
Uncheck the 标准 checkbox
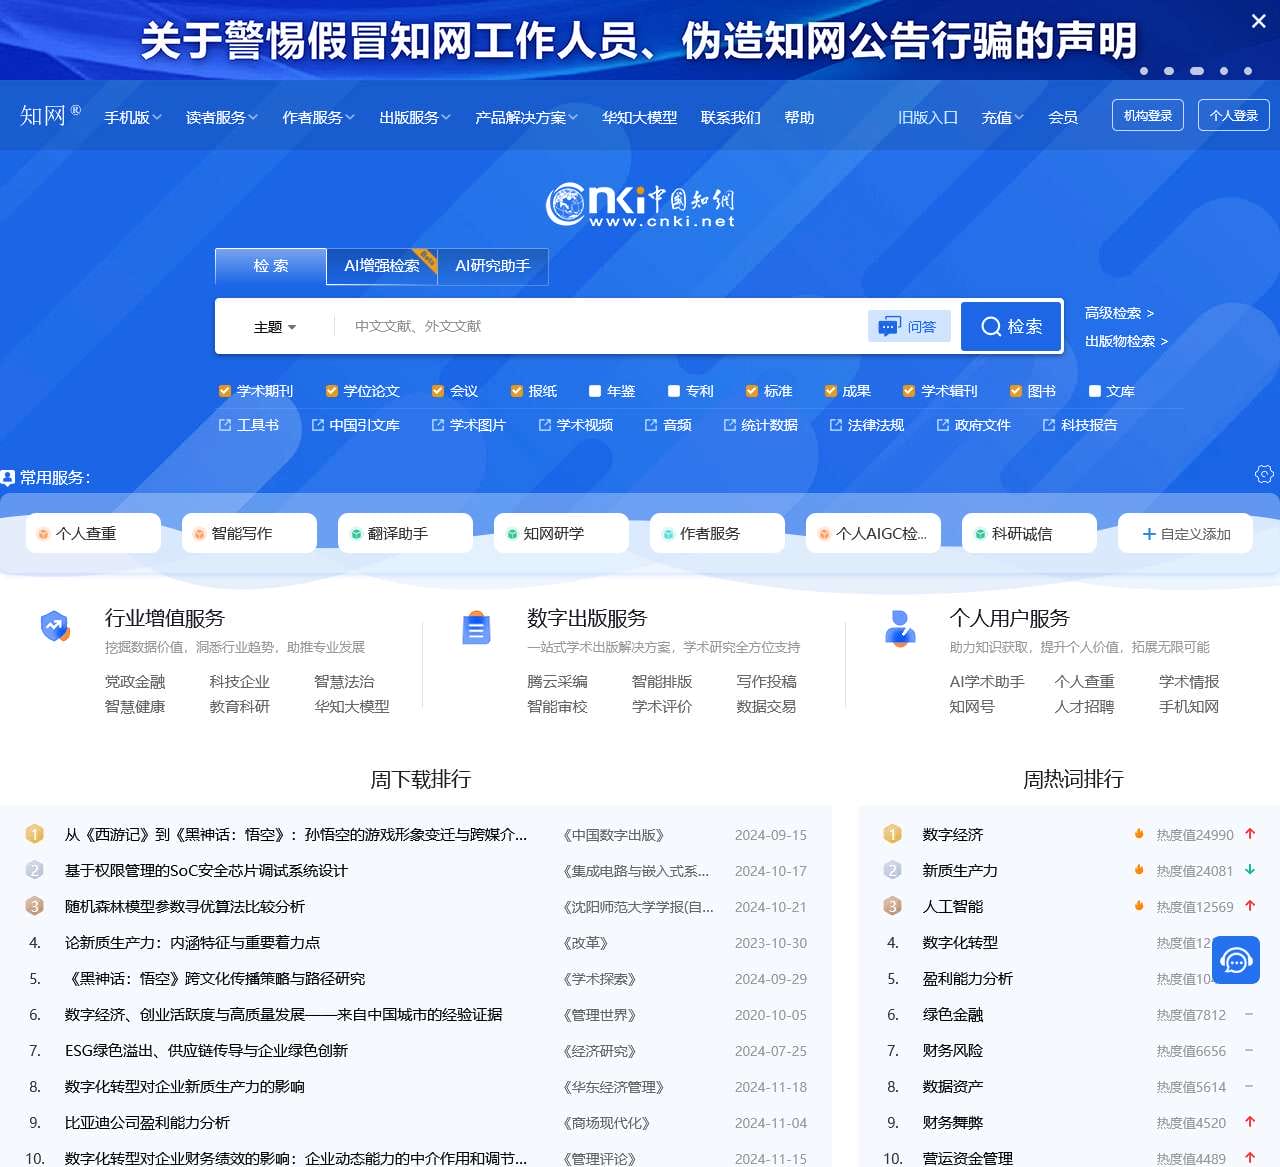(x=752, y=391)
